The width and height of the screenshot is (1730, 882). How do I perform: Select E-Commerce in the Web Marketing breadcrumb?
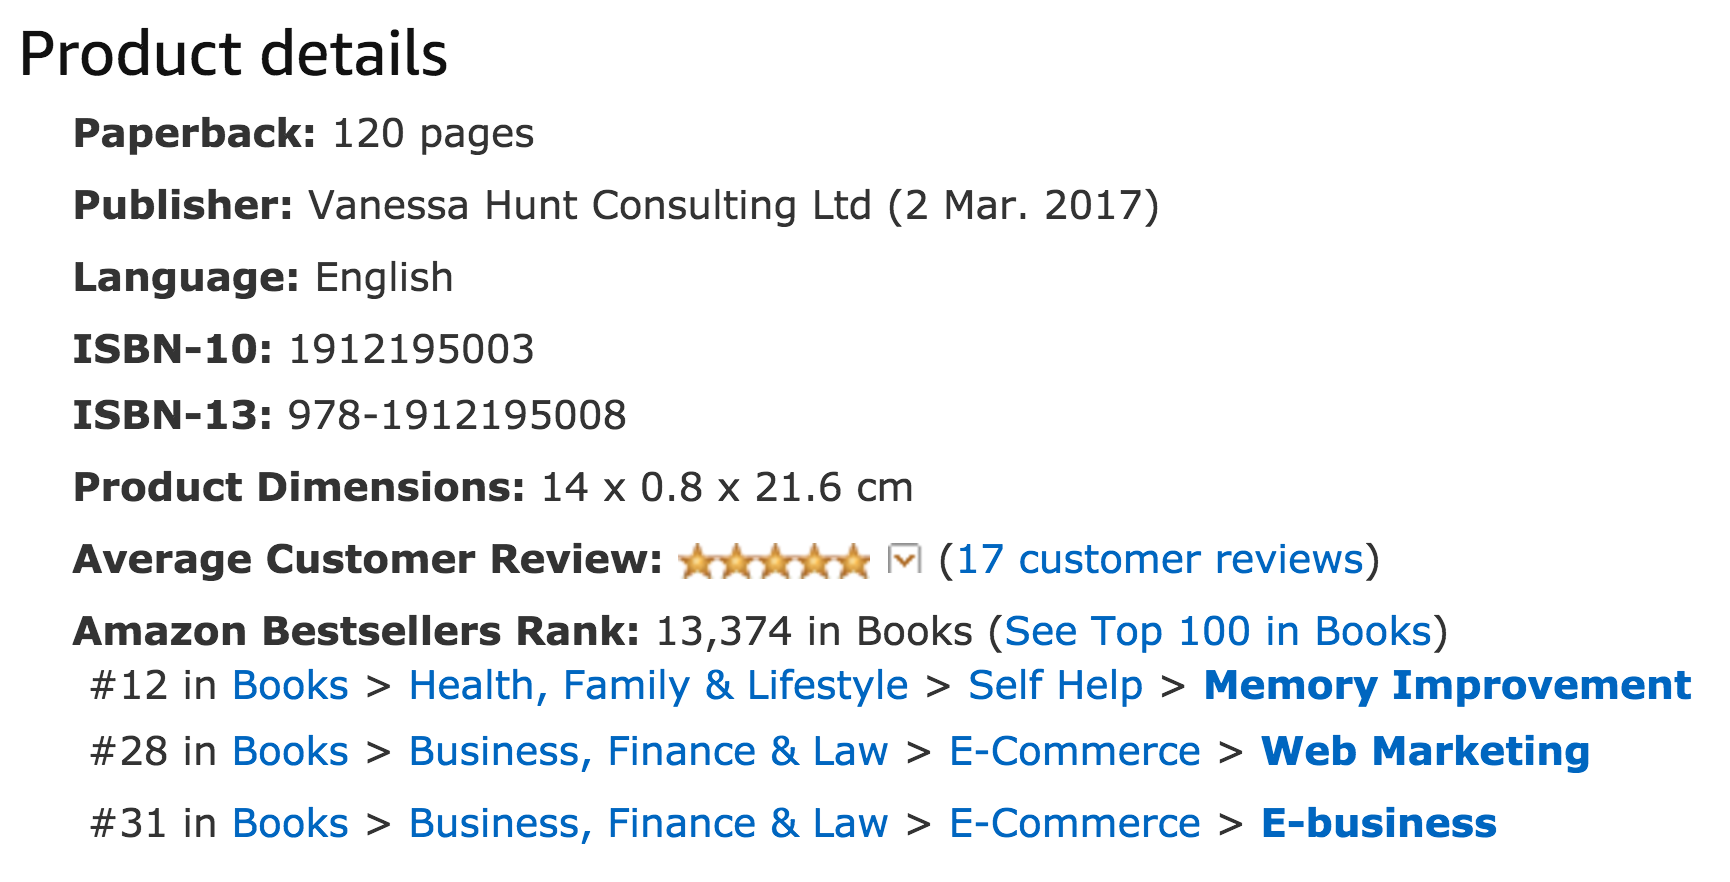1074,751
